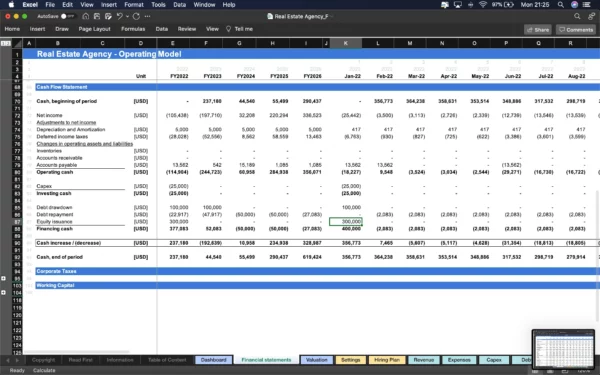
Task: Open the undo history dropdown arrow
Action: [127, 16]
